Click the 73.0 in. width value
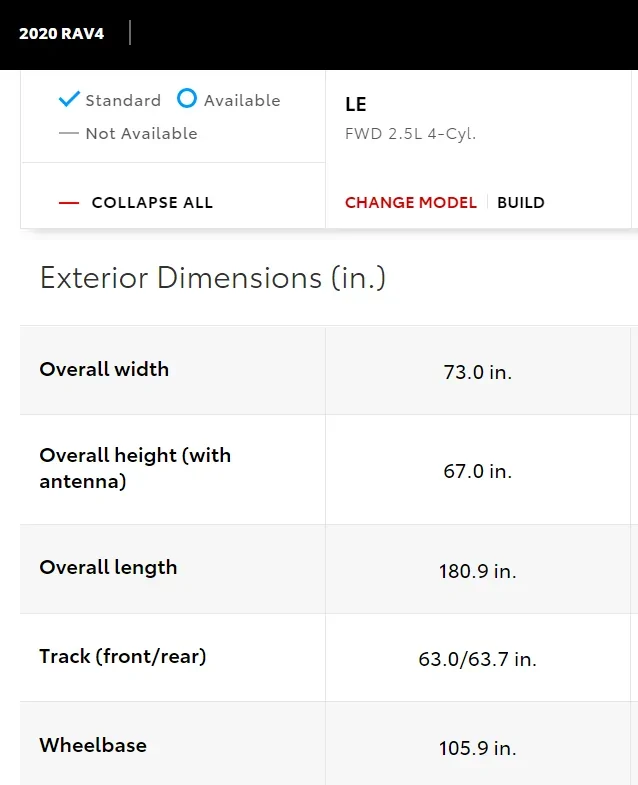This screenshot has height=785, width=638. (477, 372)
